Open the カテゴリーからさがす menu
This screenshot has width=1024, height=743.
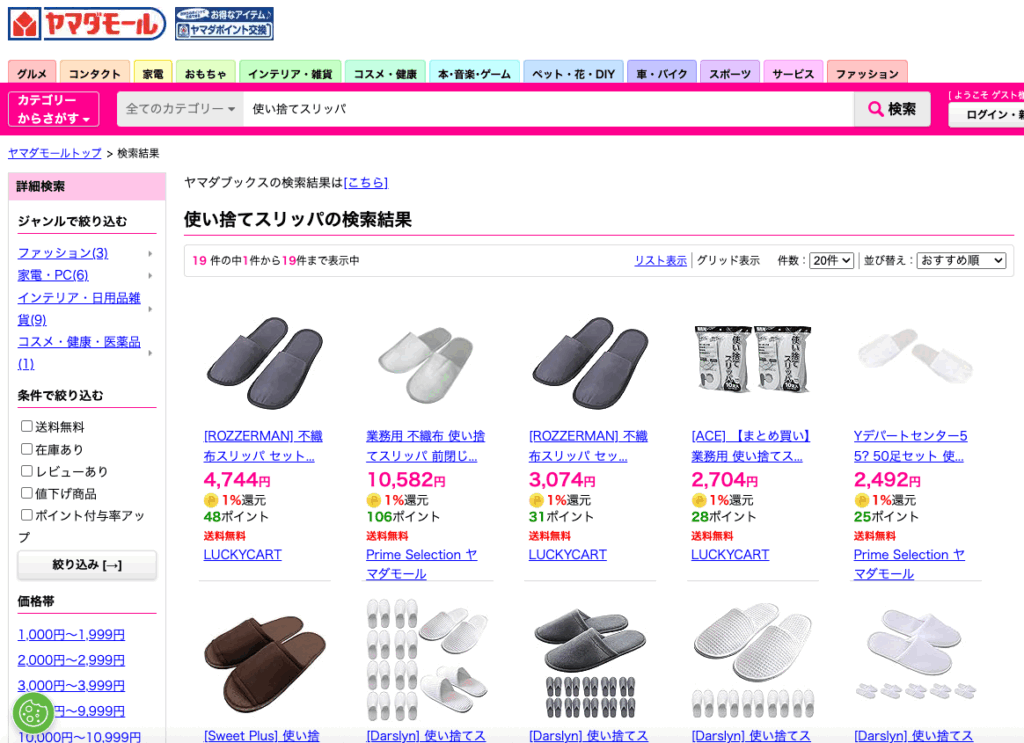pyautogui.click(x=54, y=109)
